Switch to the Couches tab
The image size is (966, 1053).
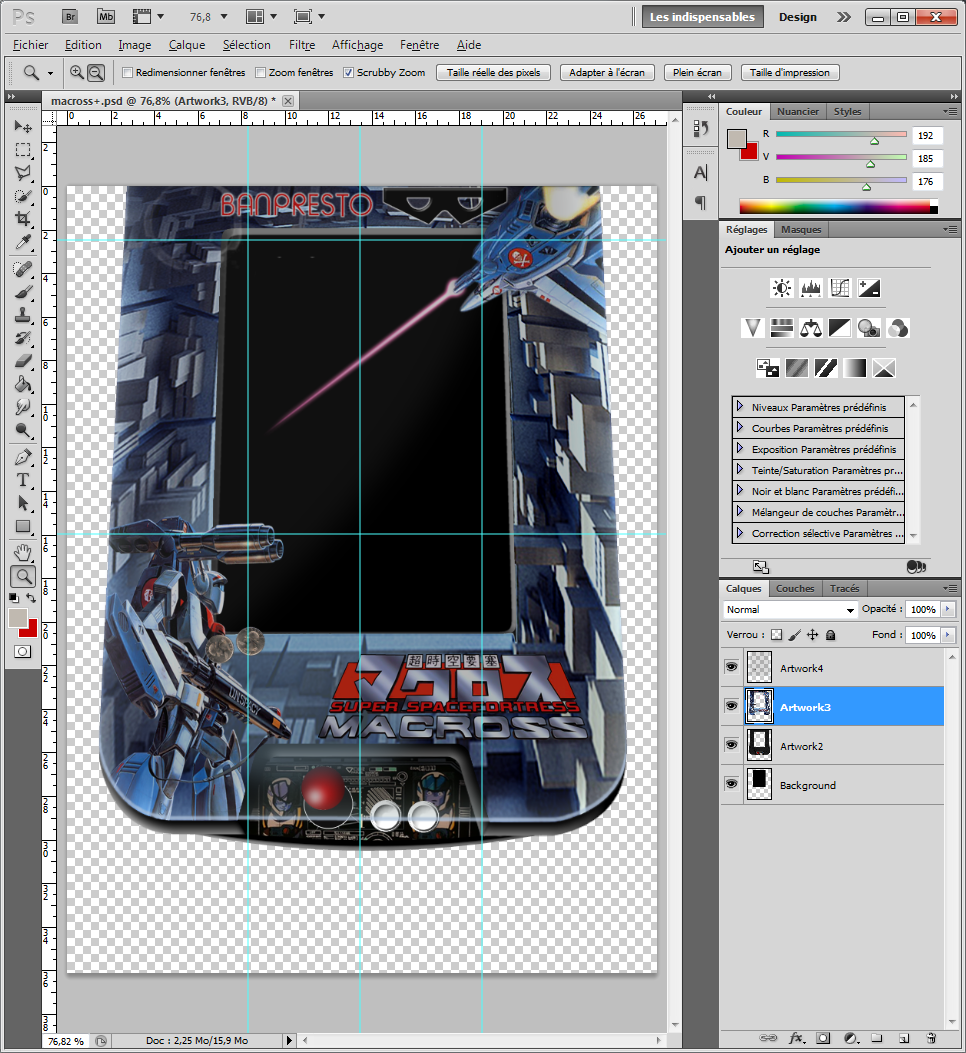pyautogui.click(x=795, y=589)
